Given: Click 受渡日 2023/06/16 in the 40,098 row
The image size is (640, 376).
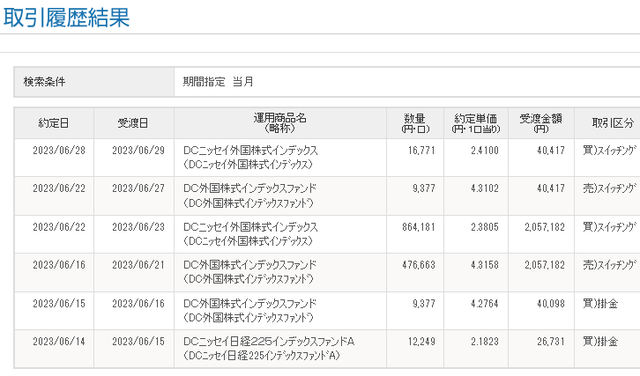Looking at the screenshot, I should point(138,303).
